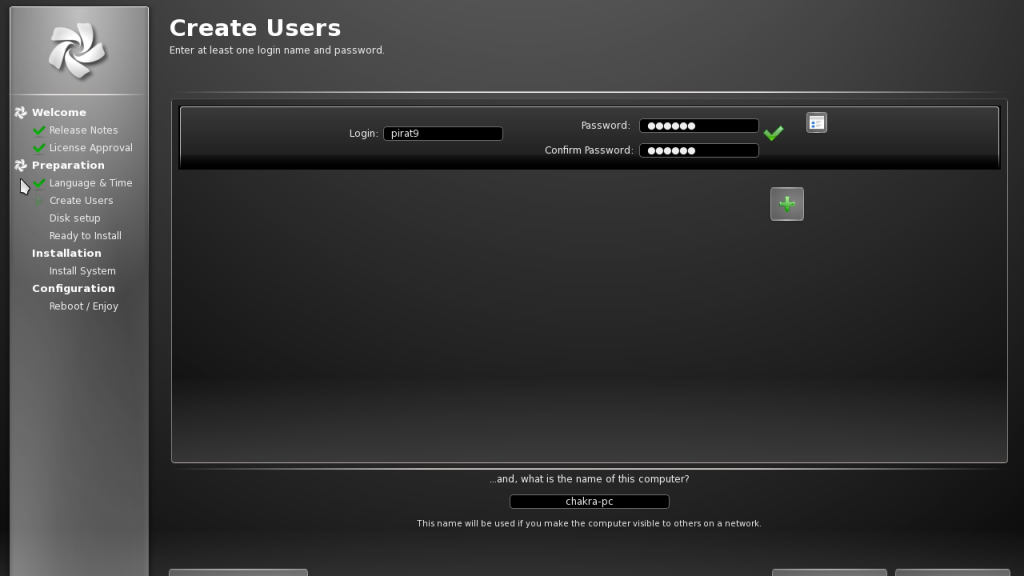This screenshot has height=576, width=1024.
Task: Edit the chakra-pc computer name field
Action: pos(589,502)
